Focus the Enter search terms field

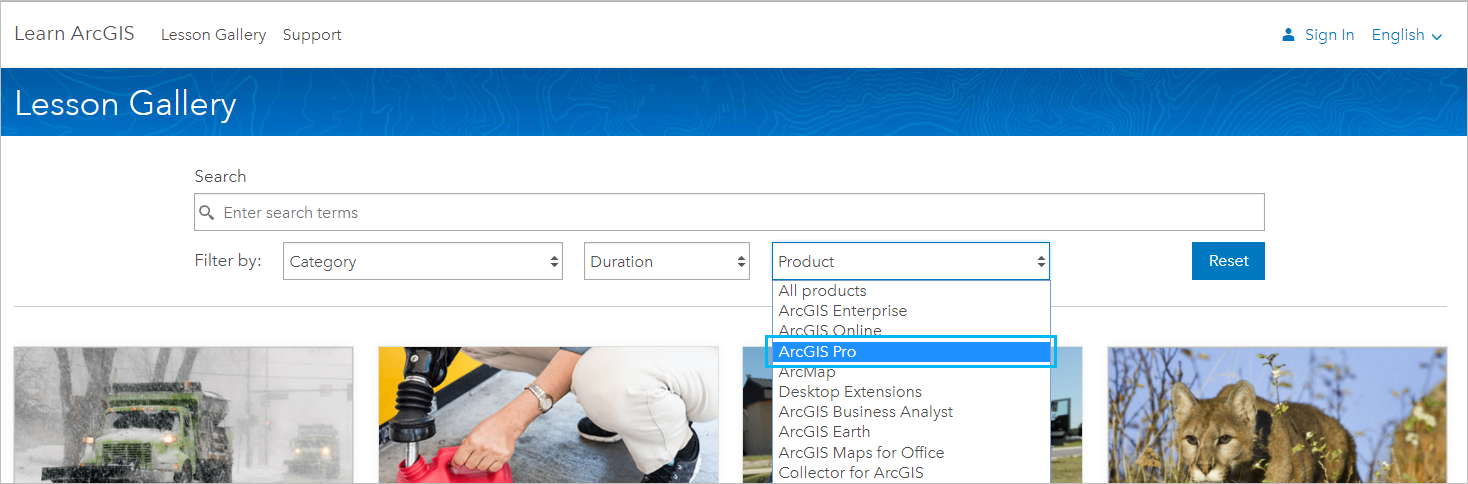729,213
